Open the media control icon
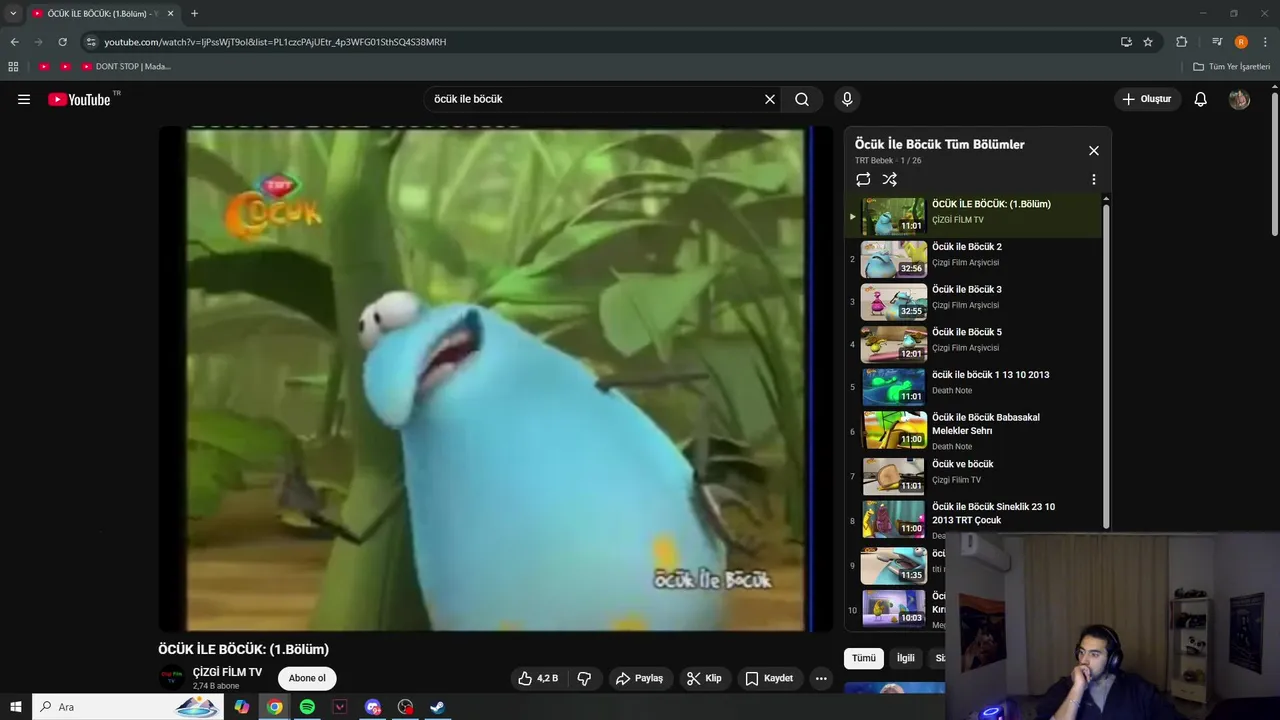Image resolution: width=1280 pixels, height=720 pixels. pyautogui.click(x=1217, y=42)
